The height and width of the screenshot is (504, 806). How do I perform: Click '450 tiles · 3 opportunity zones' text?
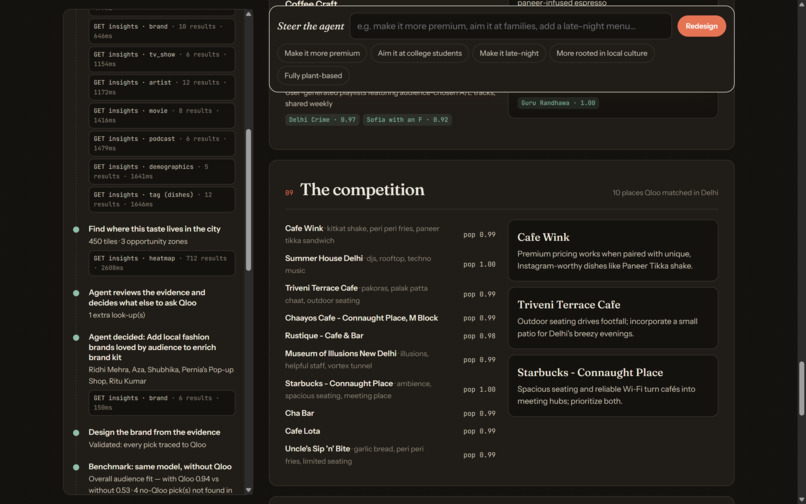(x=138, y=242)
